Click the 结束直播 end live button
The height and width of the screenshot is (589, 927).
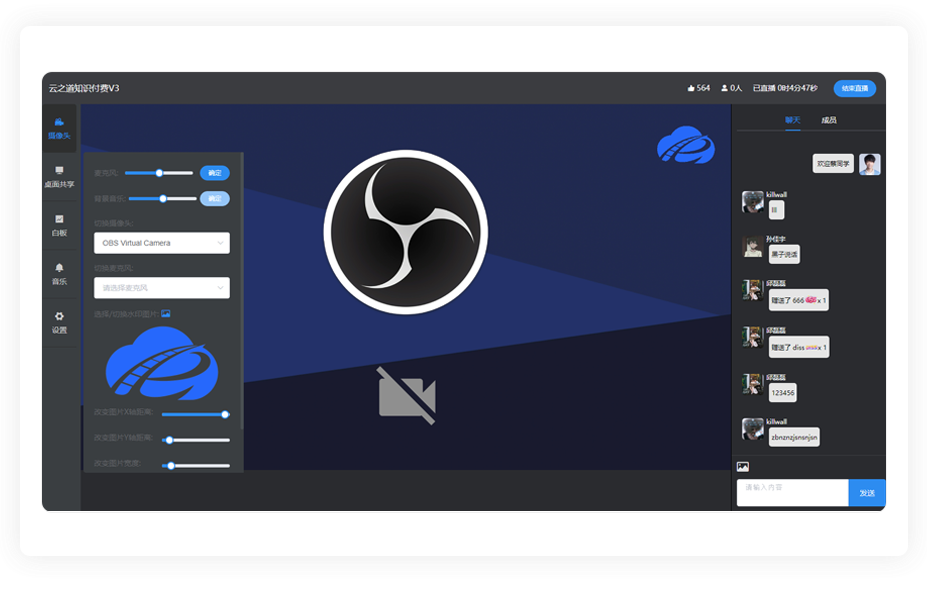(855, 88)
